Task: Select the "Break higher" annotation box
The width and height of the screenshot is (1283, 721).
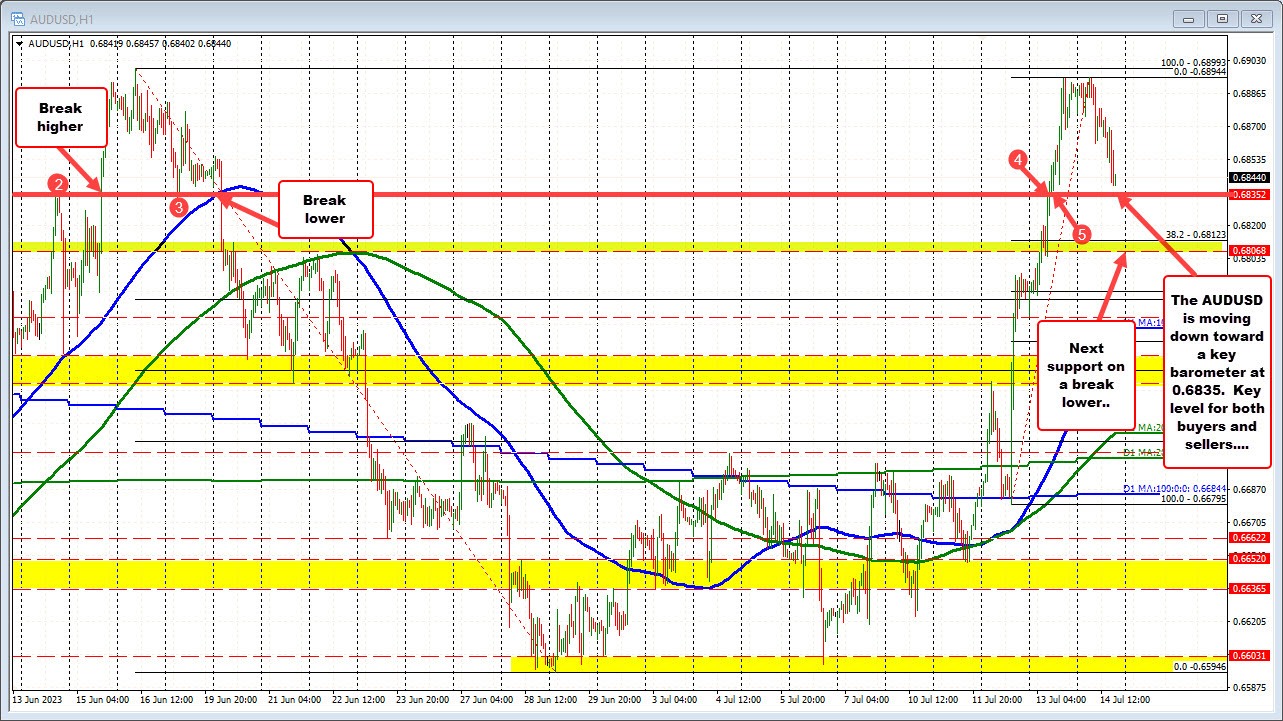Action: (x=60, y=116)
